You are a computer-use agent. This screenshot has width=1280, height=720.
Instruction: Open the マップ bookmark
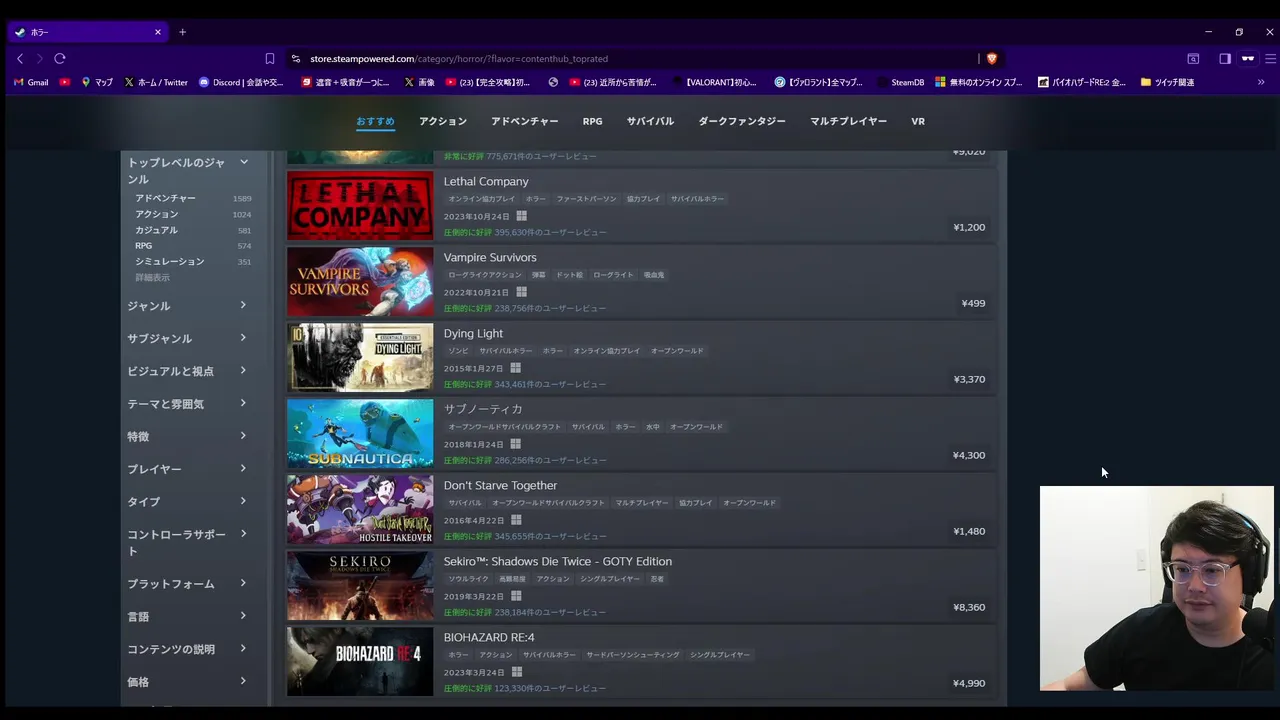click(97, 82)
